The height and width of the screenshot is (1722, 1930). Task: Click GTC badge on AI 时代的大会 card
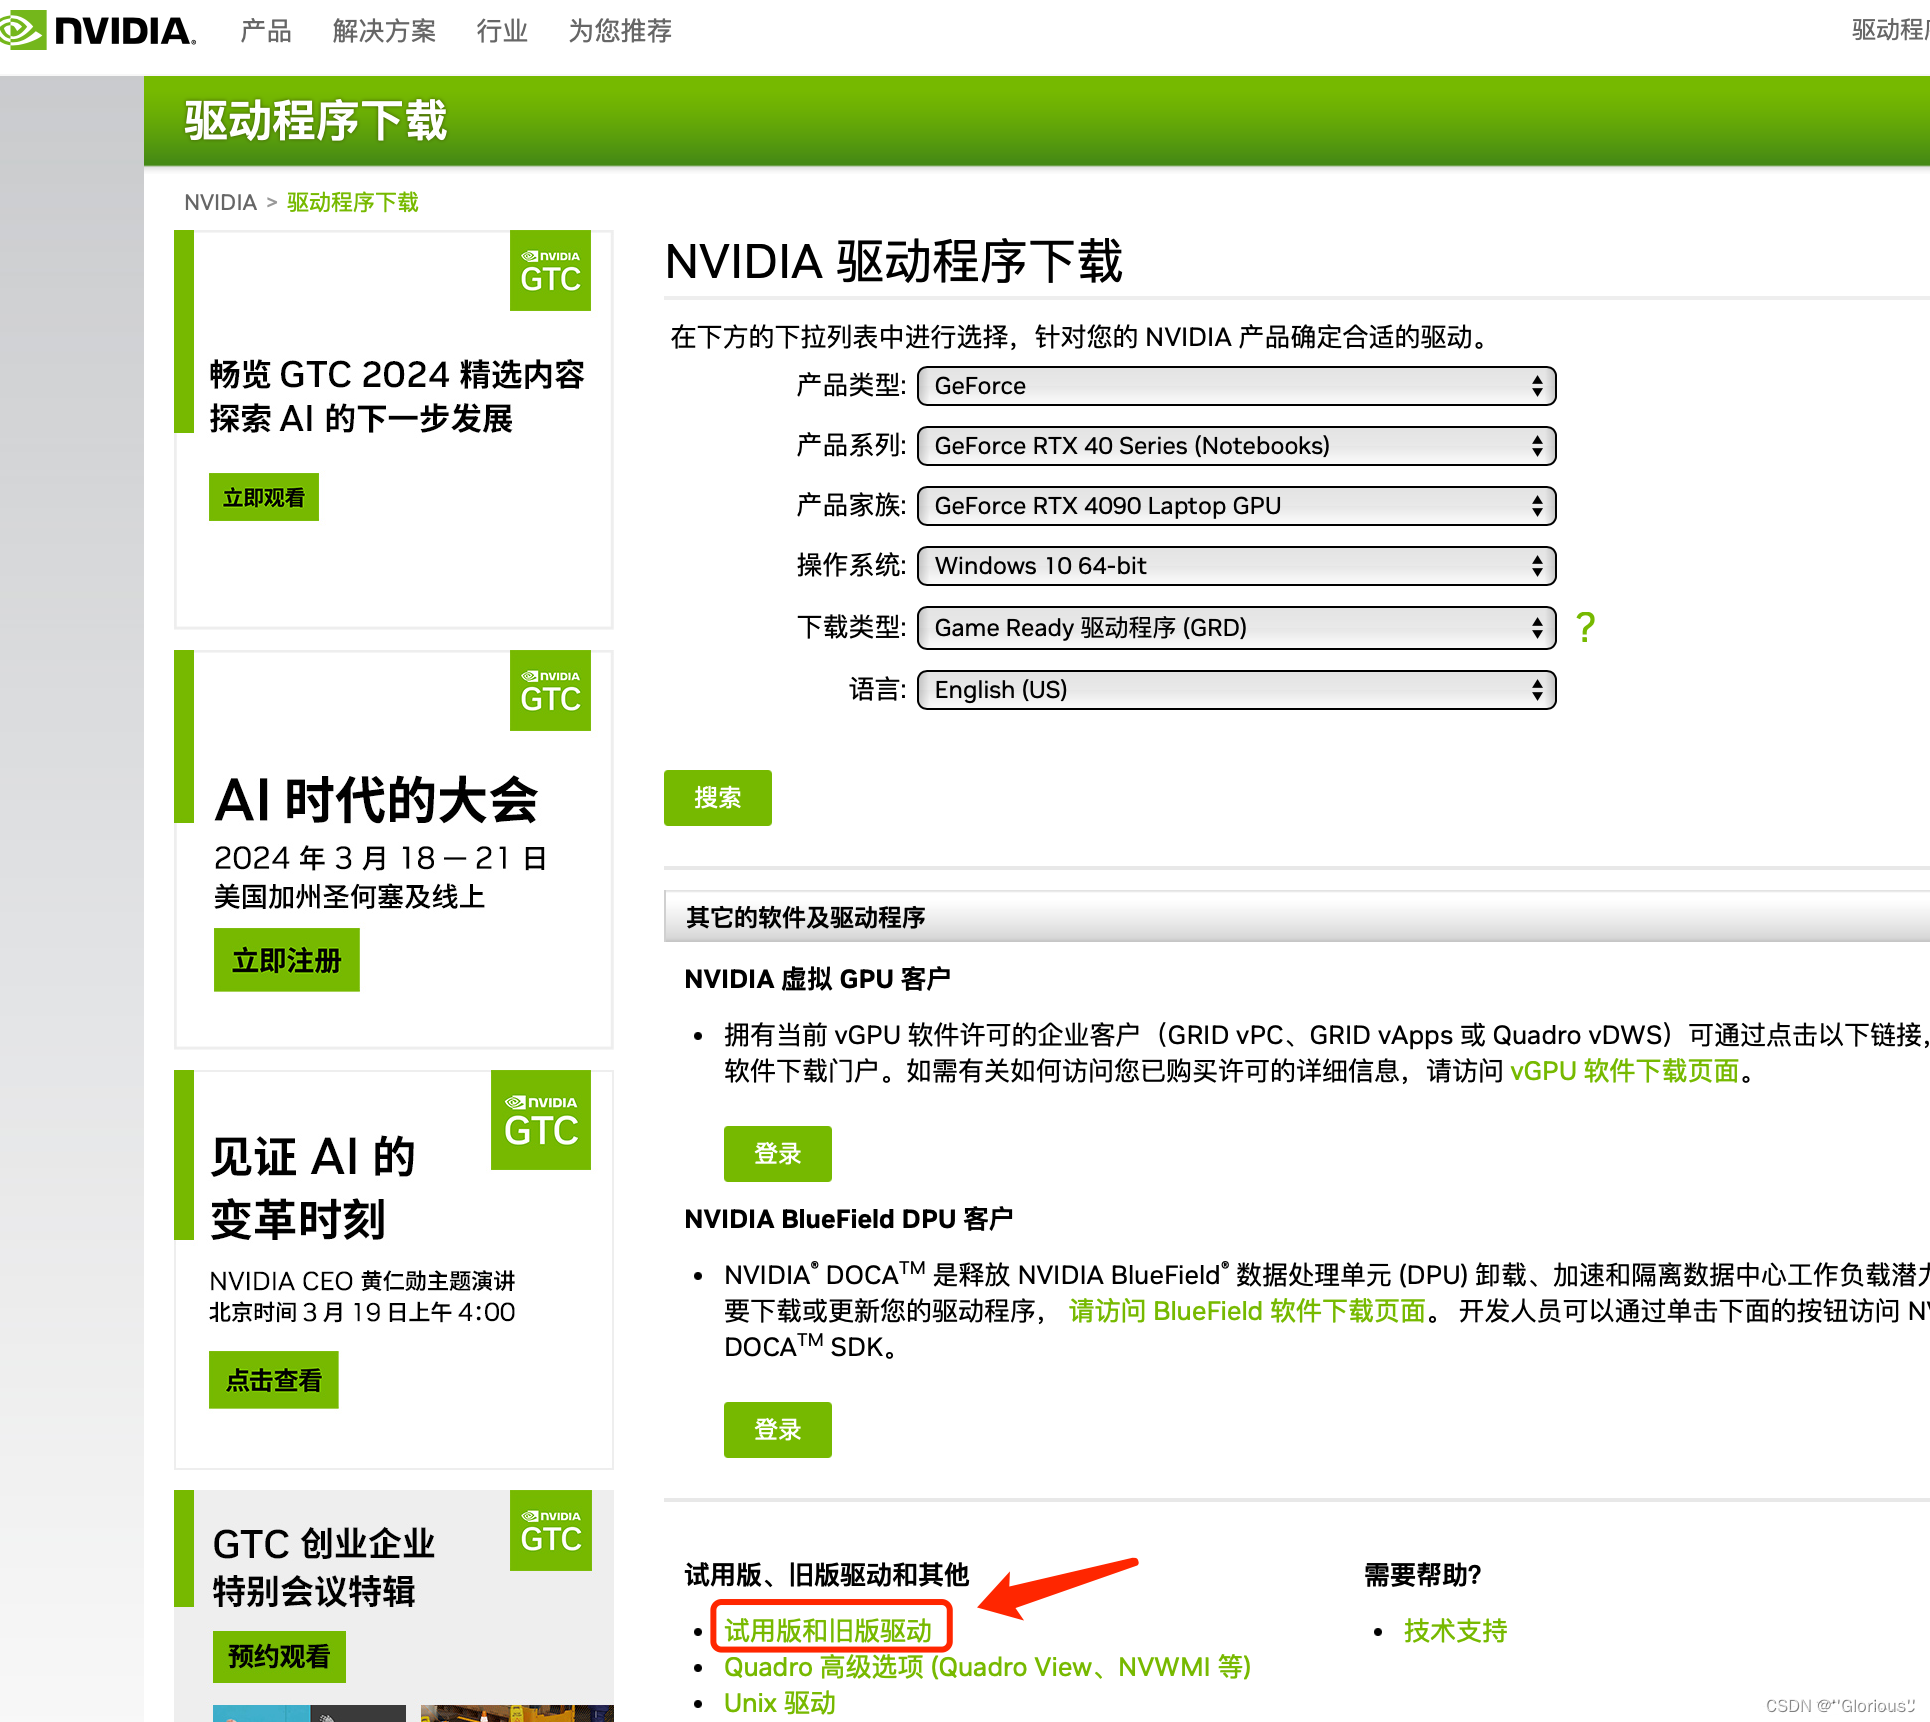[550, 691]
